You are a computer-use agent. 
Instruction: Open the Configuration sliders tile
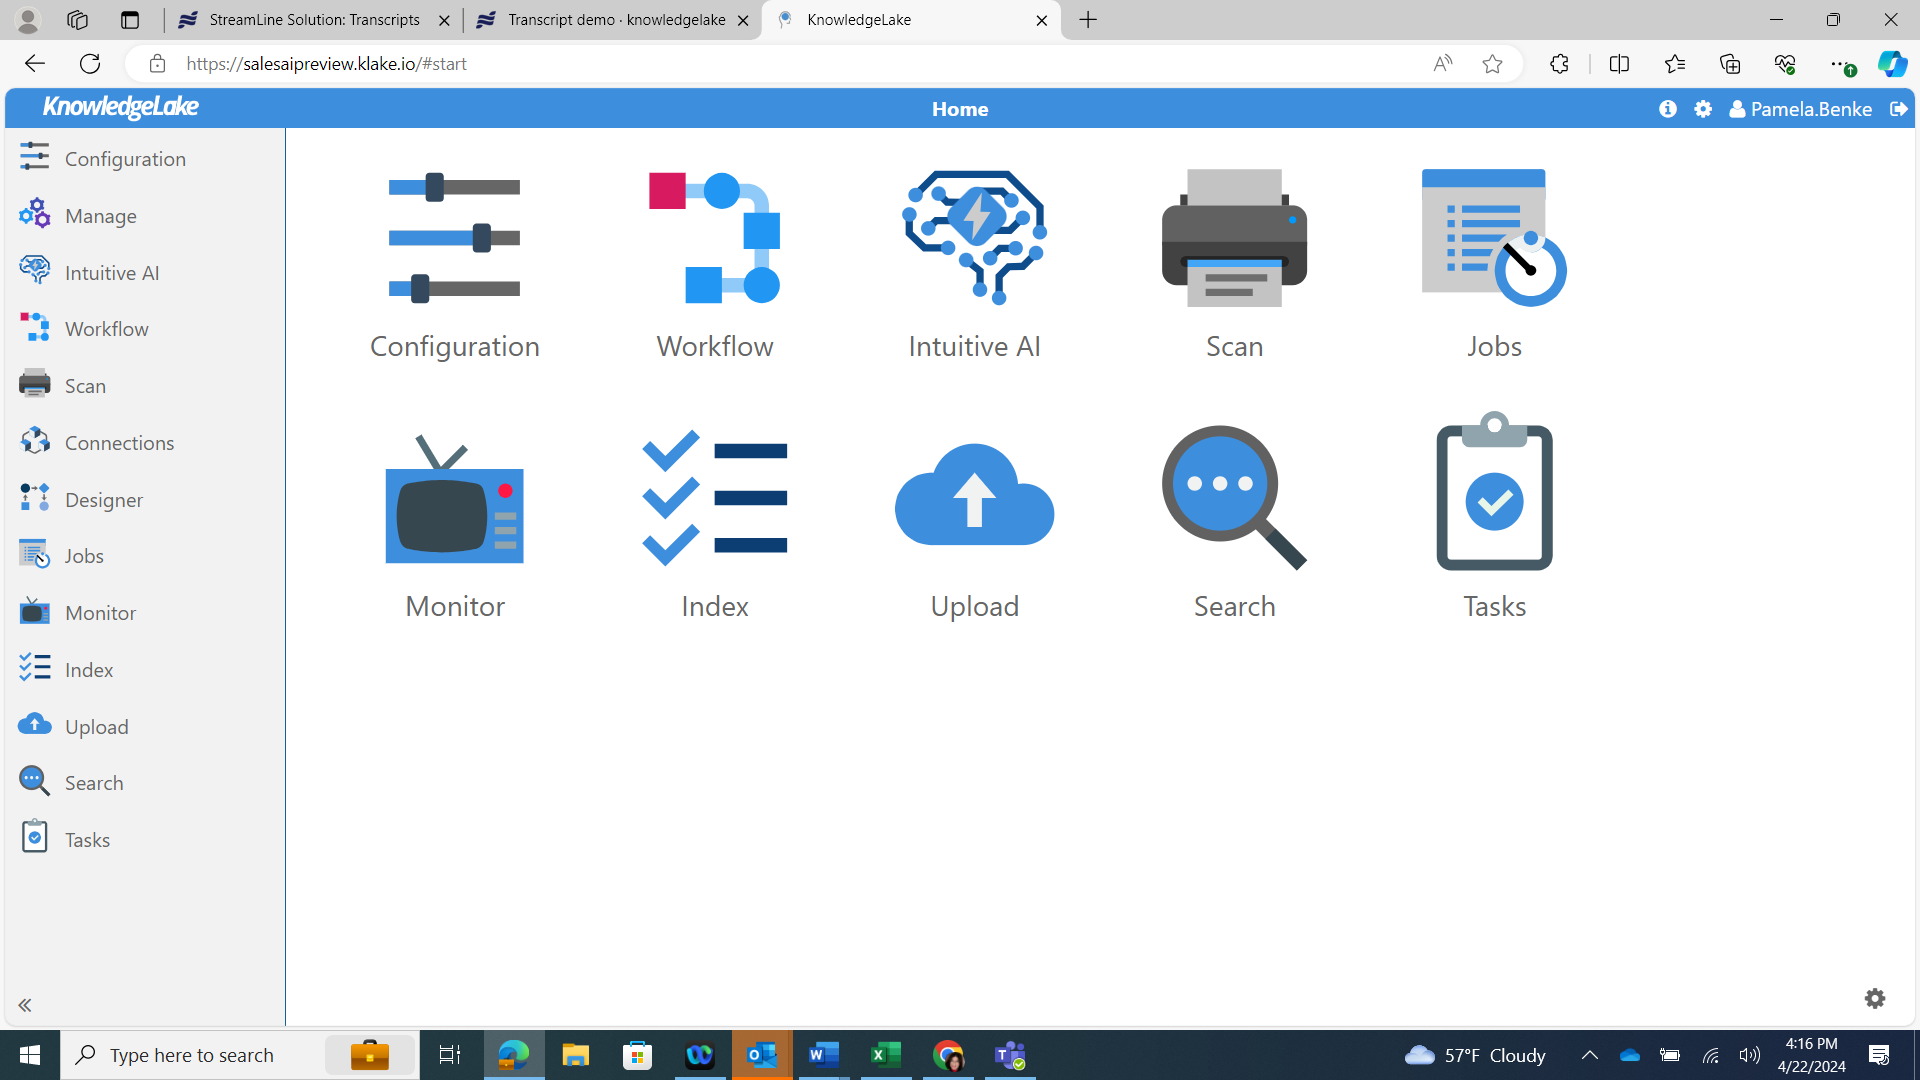[x=455, y=262]
